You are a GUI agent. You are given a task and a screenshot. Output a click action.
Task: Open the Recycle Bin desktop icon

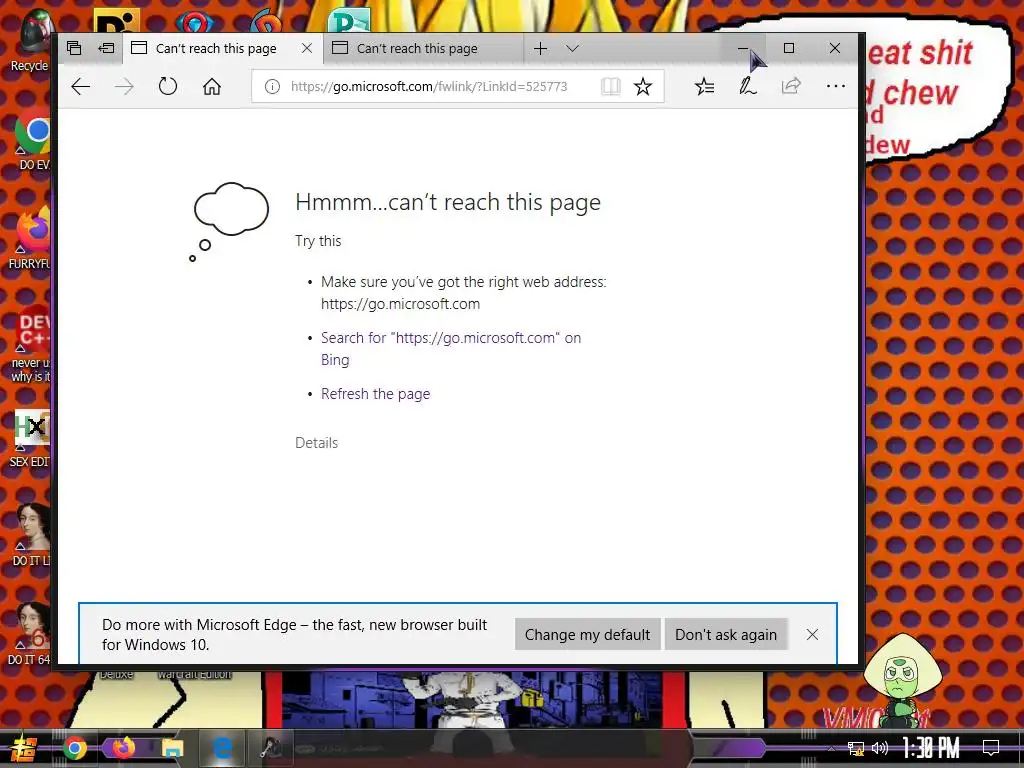tap(29, 40)
